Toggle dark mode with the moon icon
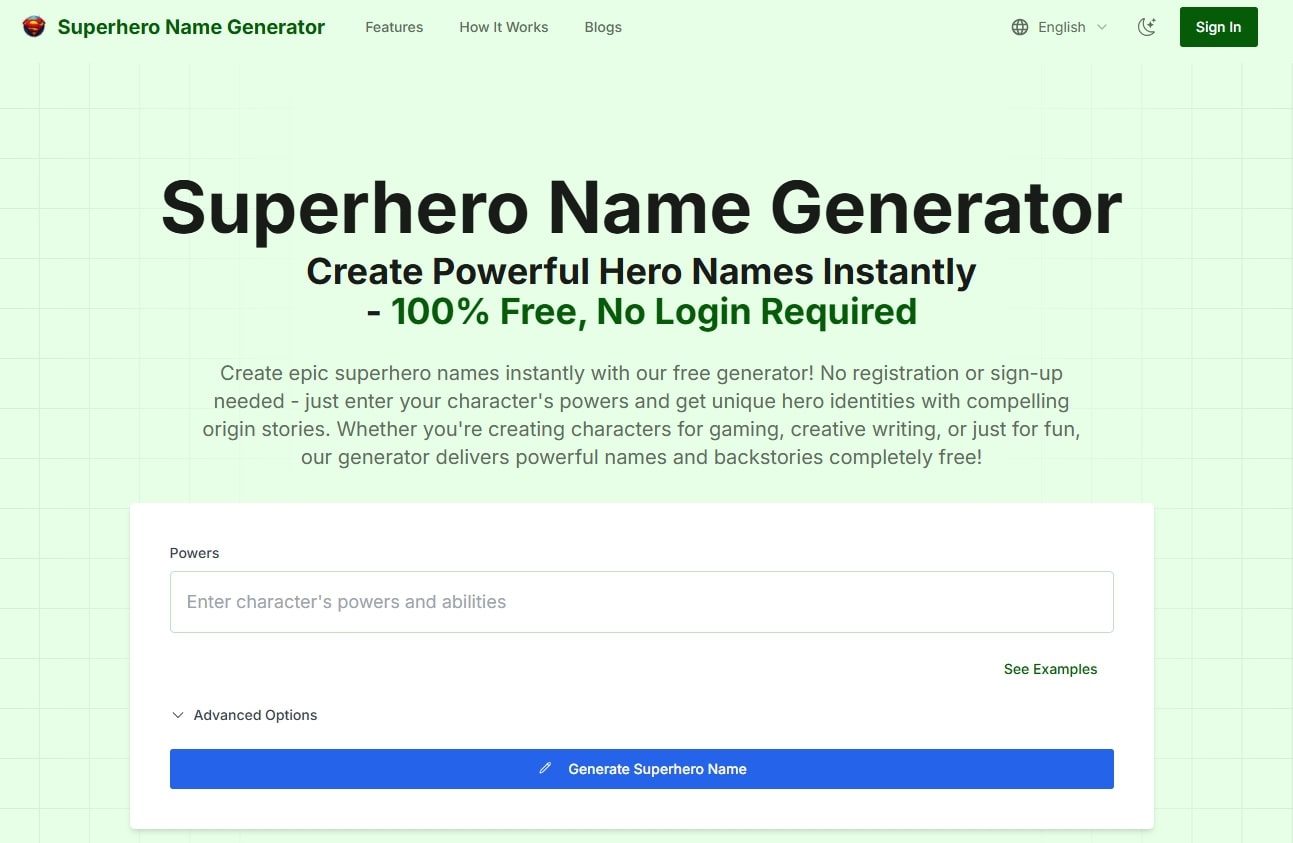Viewport: 1293px width, 843px height. pos(1147,27)
